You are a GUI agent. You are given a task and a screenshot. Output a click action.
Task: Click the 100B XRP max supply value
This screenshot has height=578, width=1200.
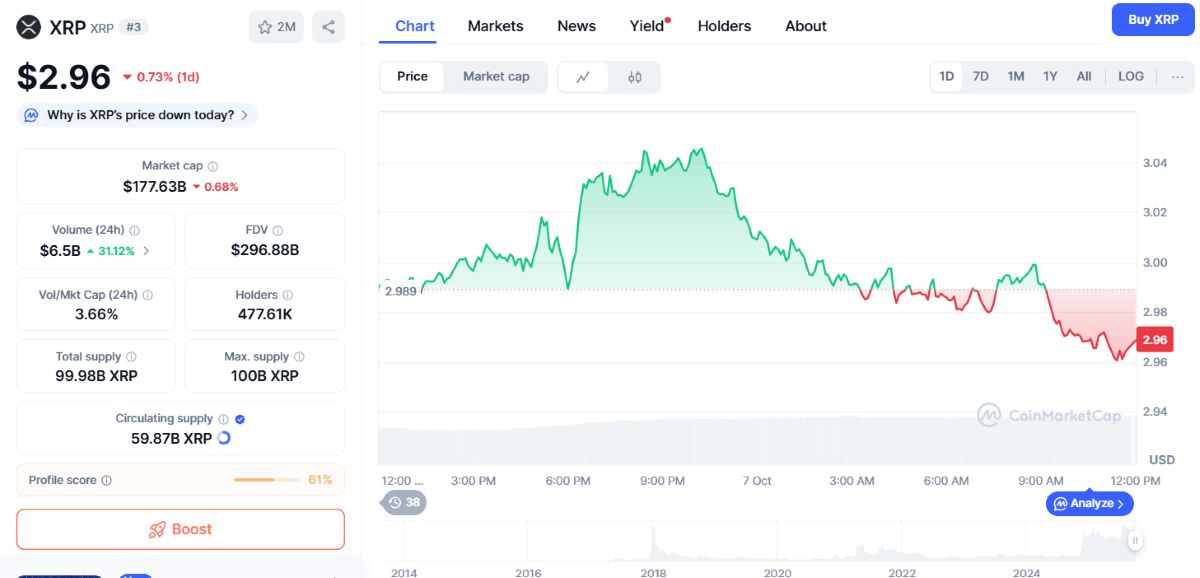pos(265,376)
